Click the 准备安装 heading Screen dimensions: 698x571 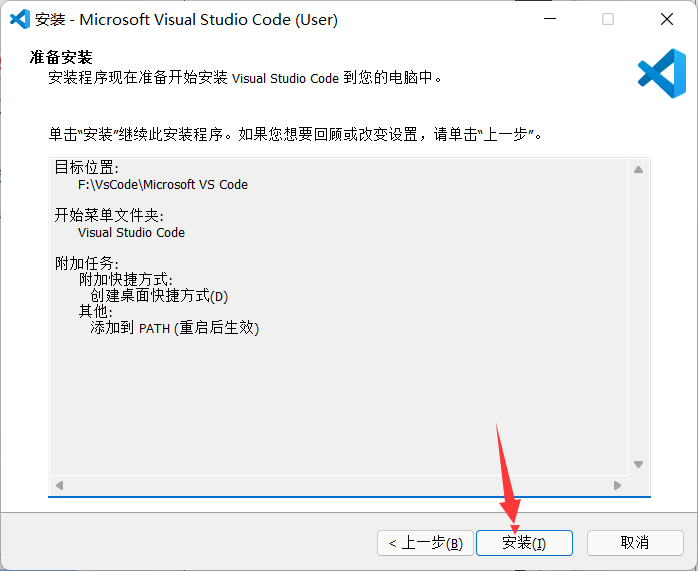(x=61, y=57)
